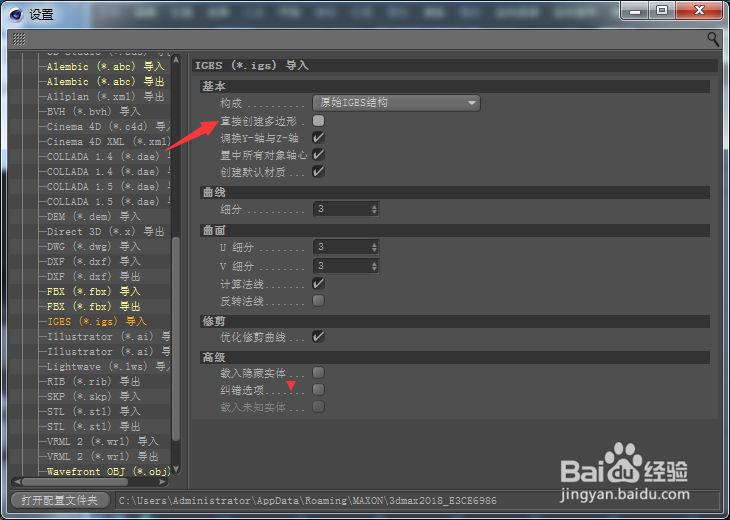Toggle 计算法线 checkbox
Viewport: 730px width, 520px height.
coord(318,284)
